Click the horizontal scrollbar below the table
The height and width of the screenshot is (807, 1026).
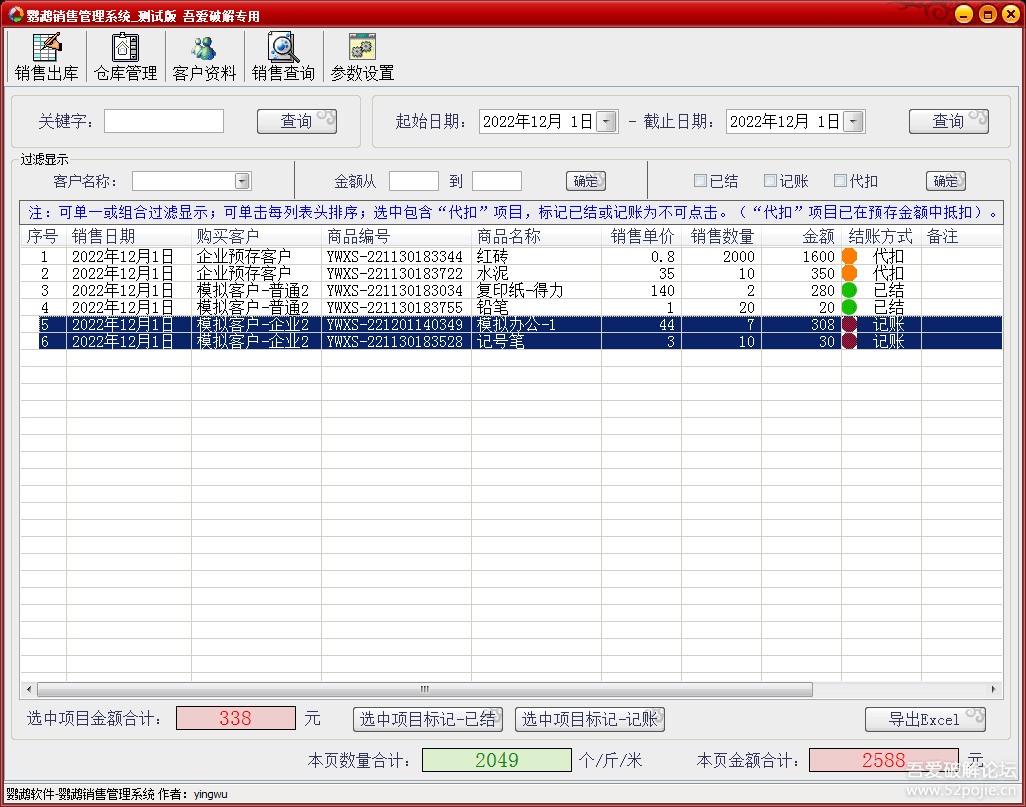(423, 689)
